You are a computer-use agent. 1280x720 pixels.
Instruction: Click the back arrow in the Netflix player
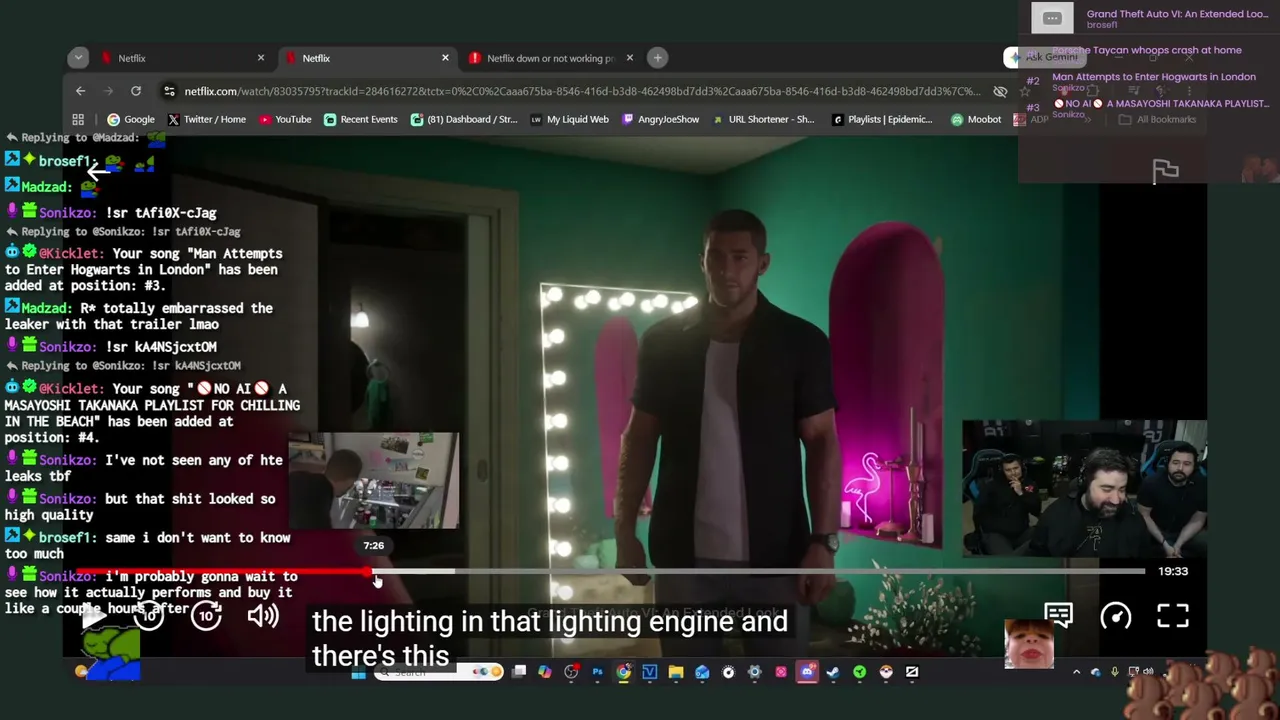pos(97,171)
